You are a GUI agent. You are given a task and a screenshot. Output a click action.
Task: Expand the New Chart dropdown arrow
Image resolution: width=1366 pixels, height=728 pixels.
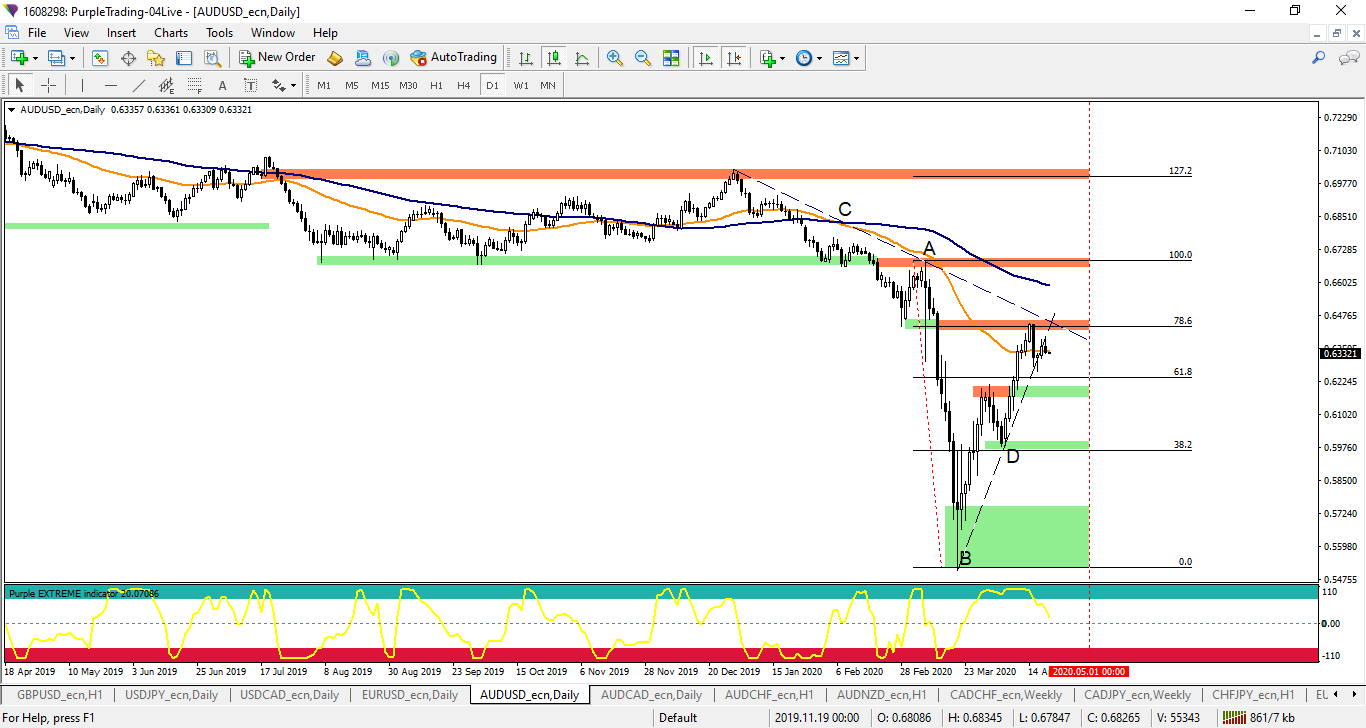pyautogui.click(x=35, y=58)
